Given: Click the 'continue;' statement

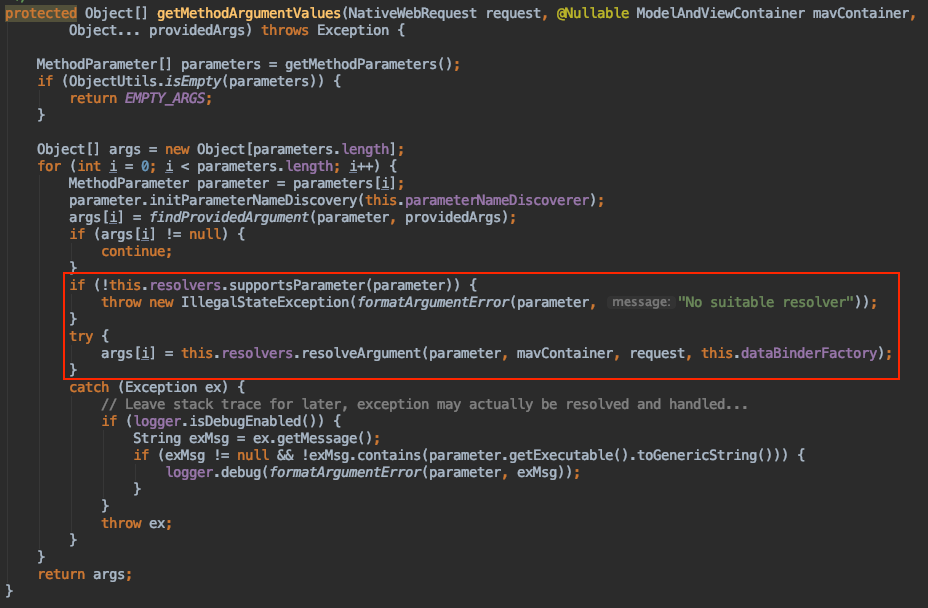Looking at the screenshot, I should (x=136, y=251).
